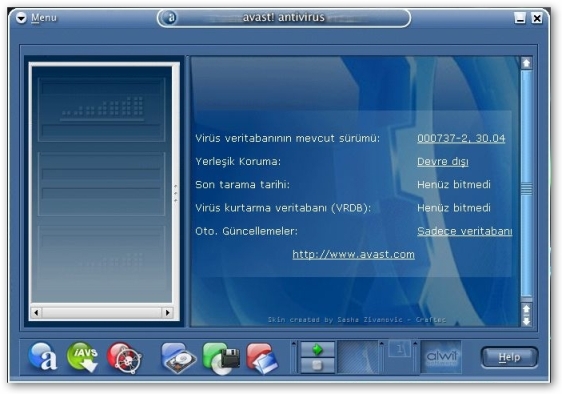Viewport: 562px width, 394px height.
Task: Click the 'Virüs kurtarma veritabanı (VRDB):' label
Action: [x=283, y=208]
